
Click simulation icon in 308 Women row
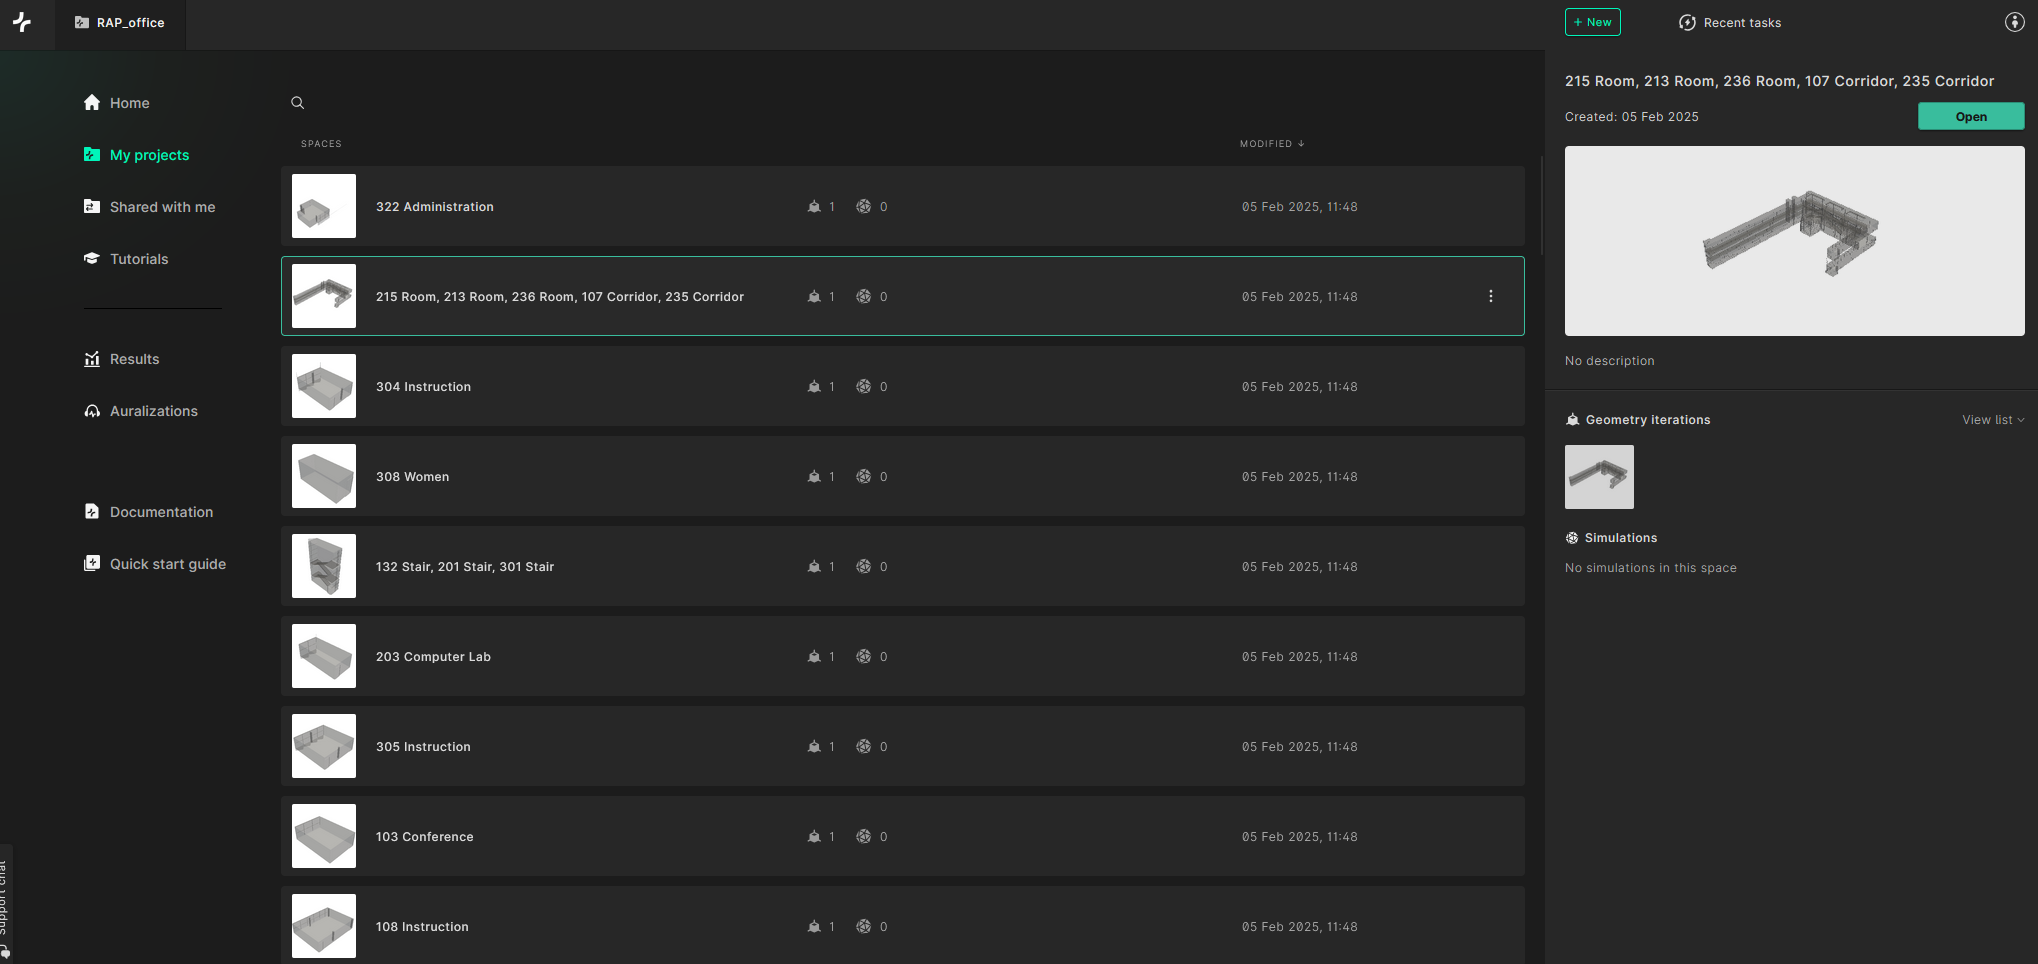point(864,477)
